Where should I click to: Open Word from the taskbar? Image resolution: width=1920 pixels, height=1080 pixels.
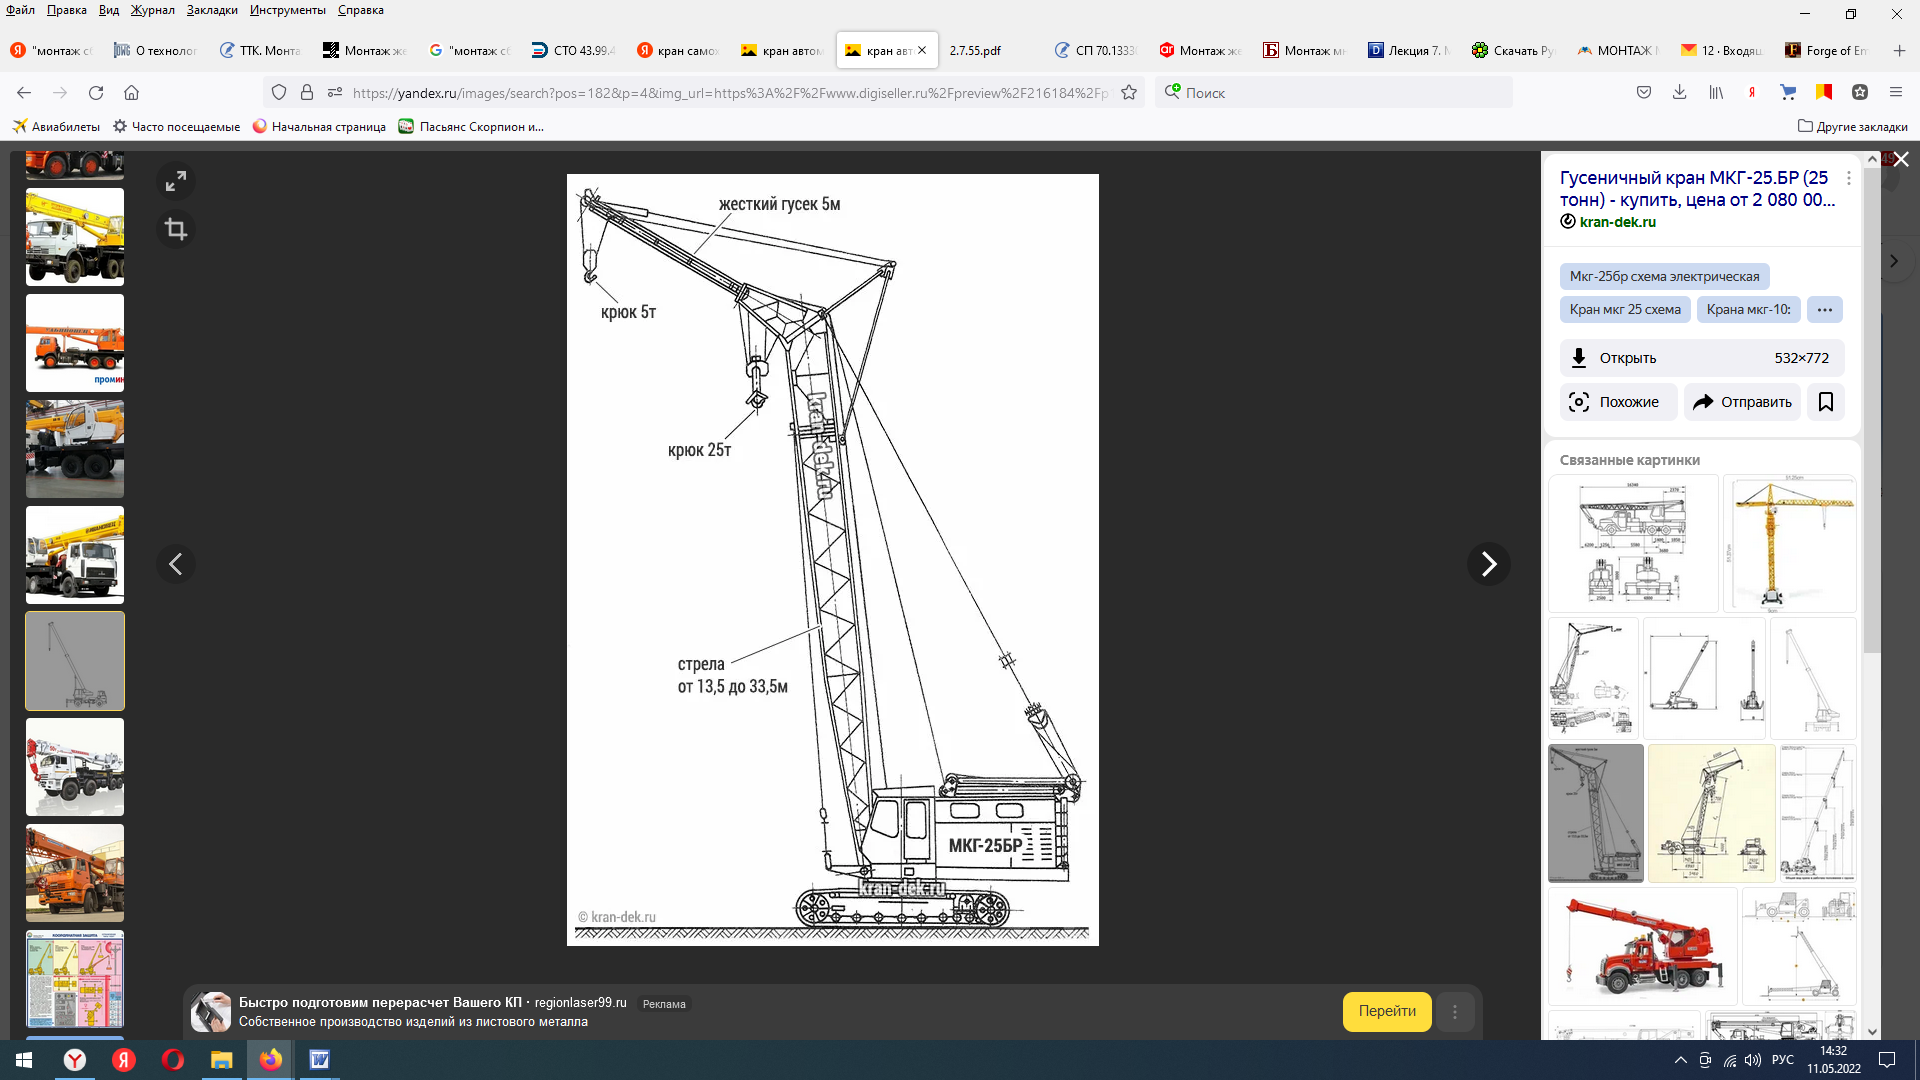point(319,1060)
